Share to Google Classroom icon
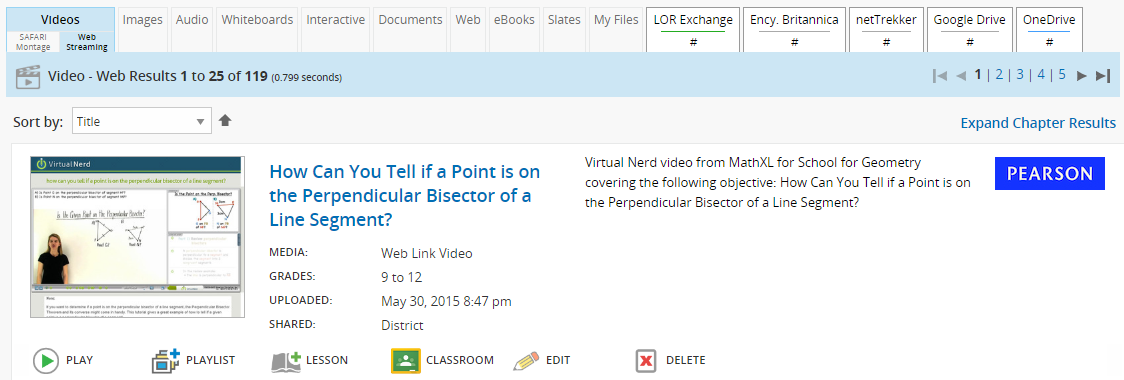1124x380 pixels. [x=405, y=361]
